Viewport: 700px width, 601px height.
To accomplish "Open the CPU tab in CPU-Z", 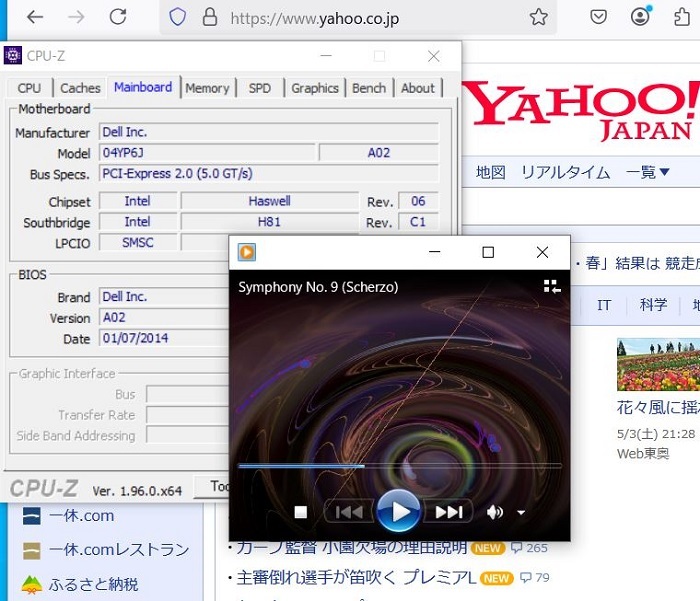I will tap(29, 88).
